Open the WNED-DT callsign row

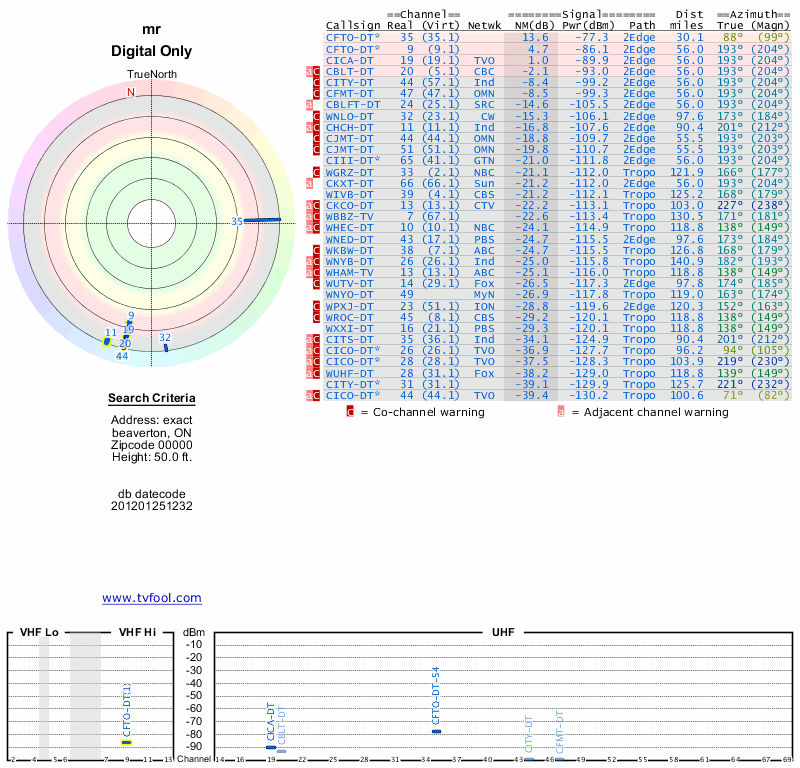[350, 239]
